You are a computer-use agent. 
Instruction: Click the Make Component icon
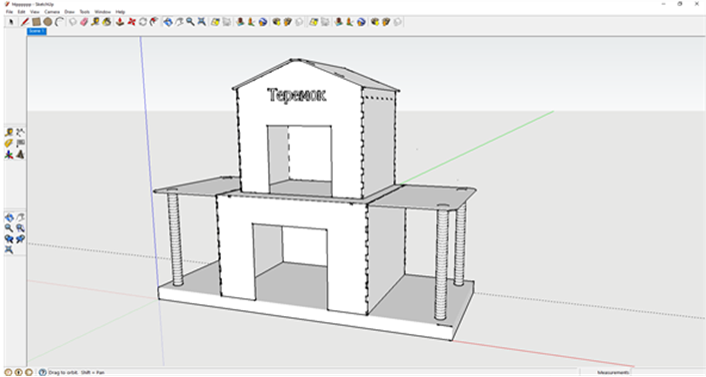point(72,22)
